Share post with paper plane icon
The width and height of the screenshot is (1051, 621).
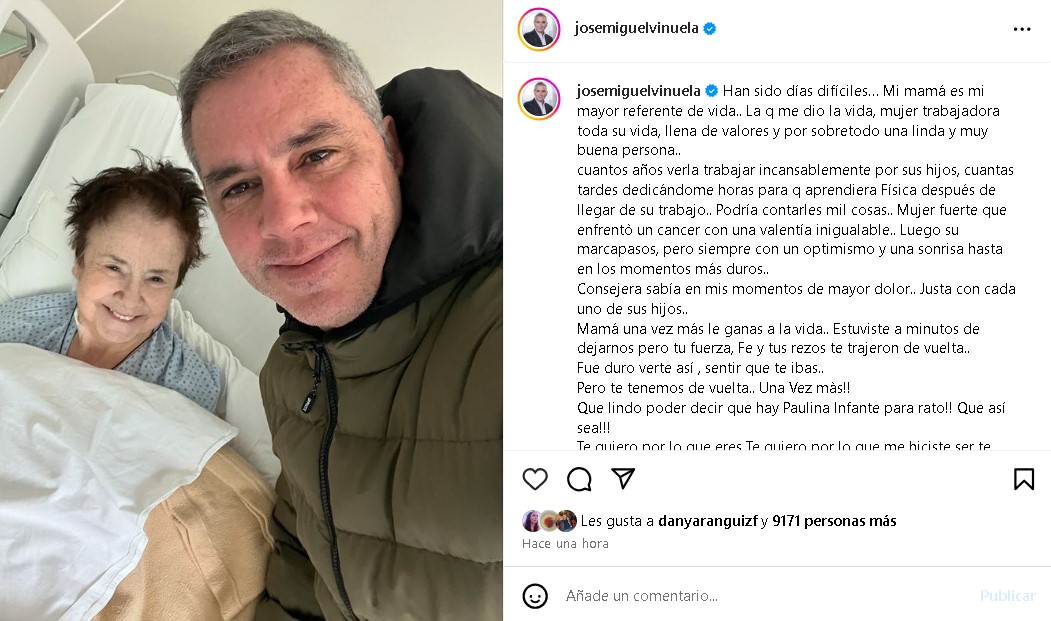click(x=623, y=478)
